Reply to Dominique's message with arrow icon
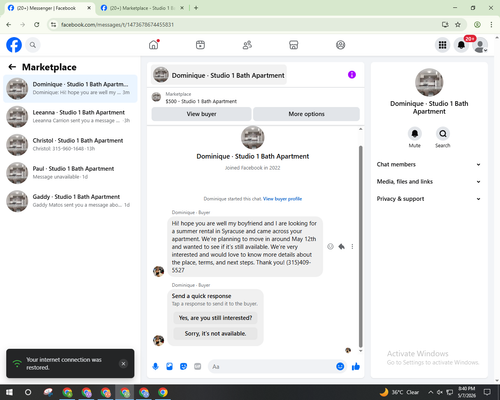The height and width of the screenshot is (400, 500). click(x=342, y=247)
